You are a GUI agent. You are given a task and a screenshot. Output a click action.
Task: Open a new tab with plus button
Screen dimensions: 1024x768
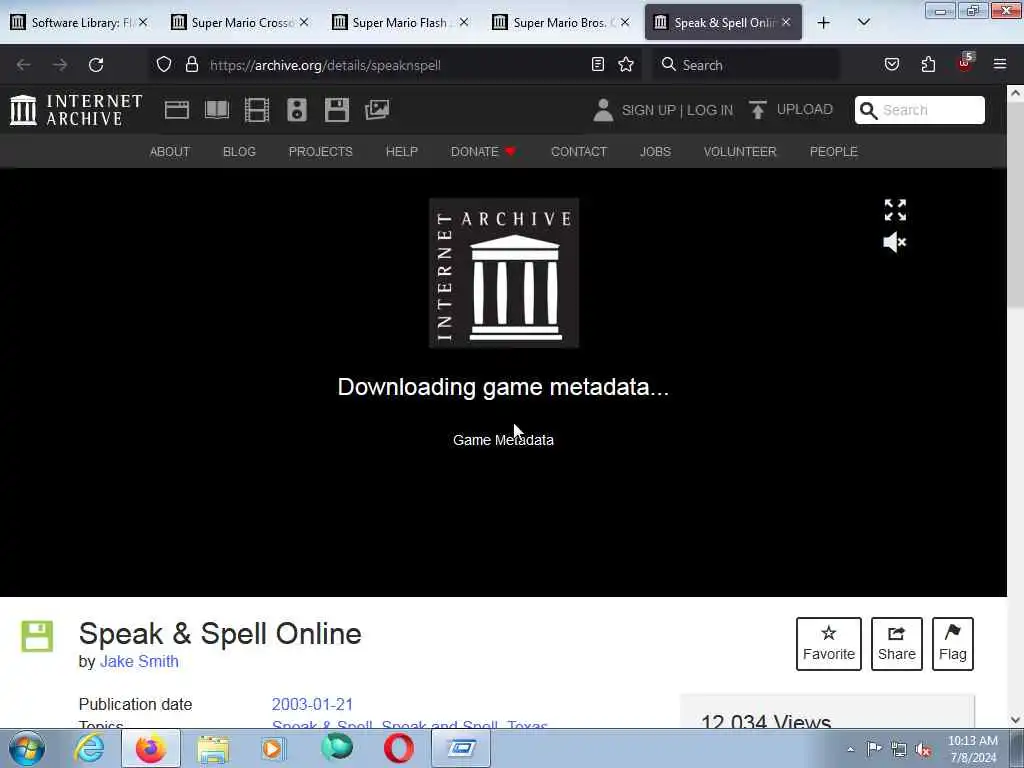pos(824,23)
